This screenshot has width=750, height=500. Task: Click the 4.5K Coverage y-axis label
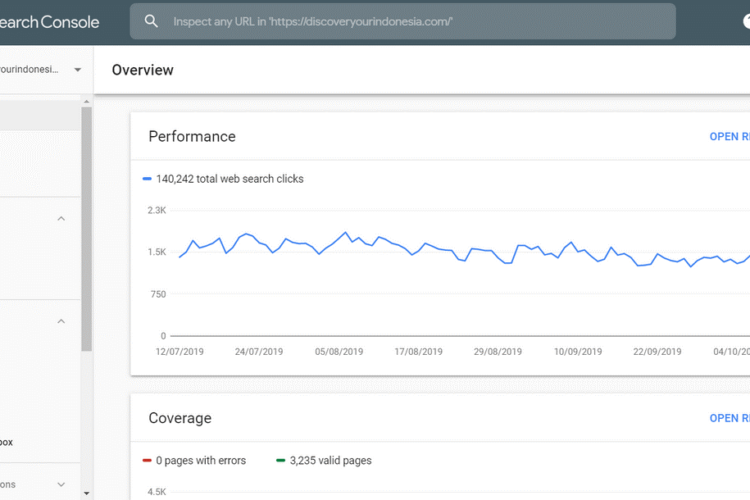coord(157,492)
